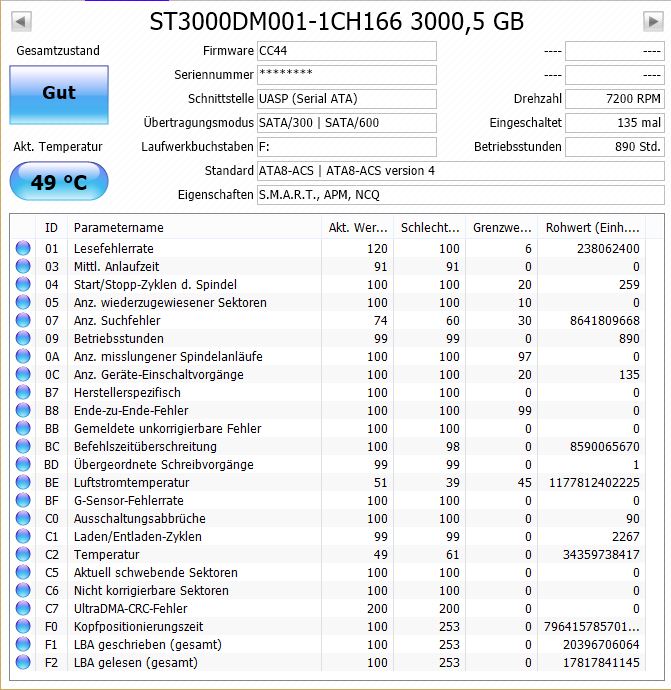Click the 49 °C temperature indicator

(x=59, y=181)
